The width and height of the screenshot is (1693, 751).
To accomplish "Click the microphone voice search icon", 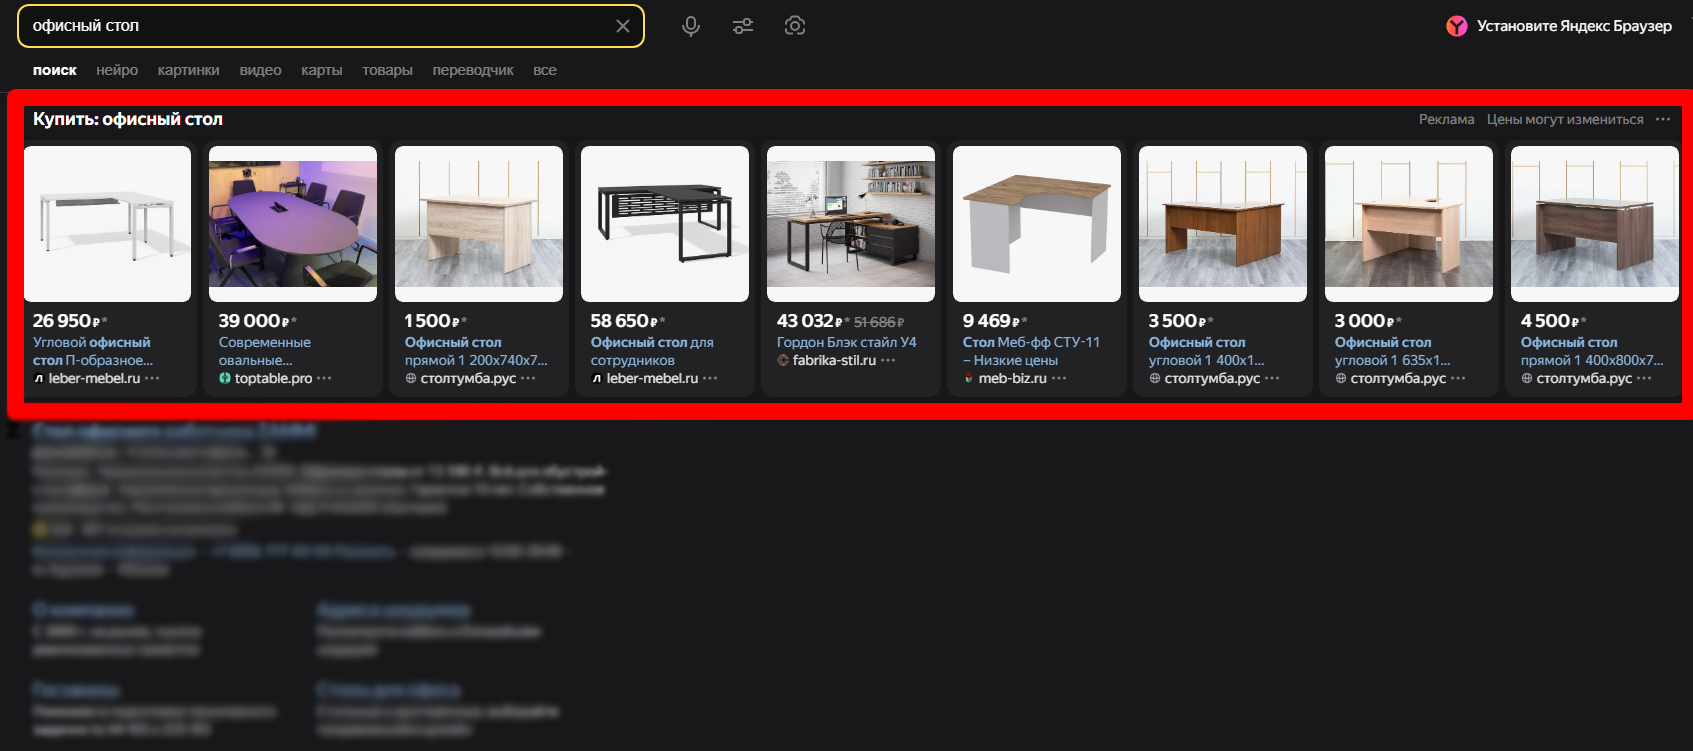I will [x=690, y=26].
